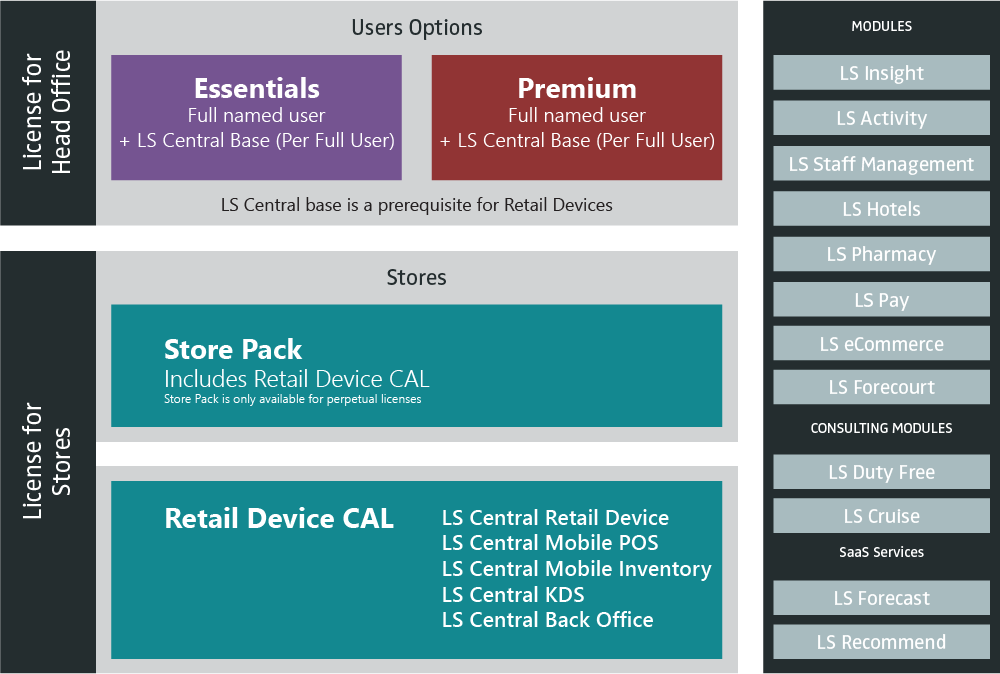Click the MODULES heading

pyautogui.click(x=881, y=26)
